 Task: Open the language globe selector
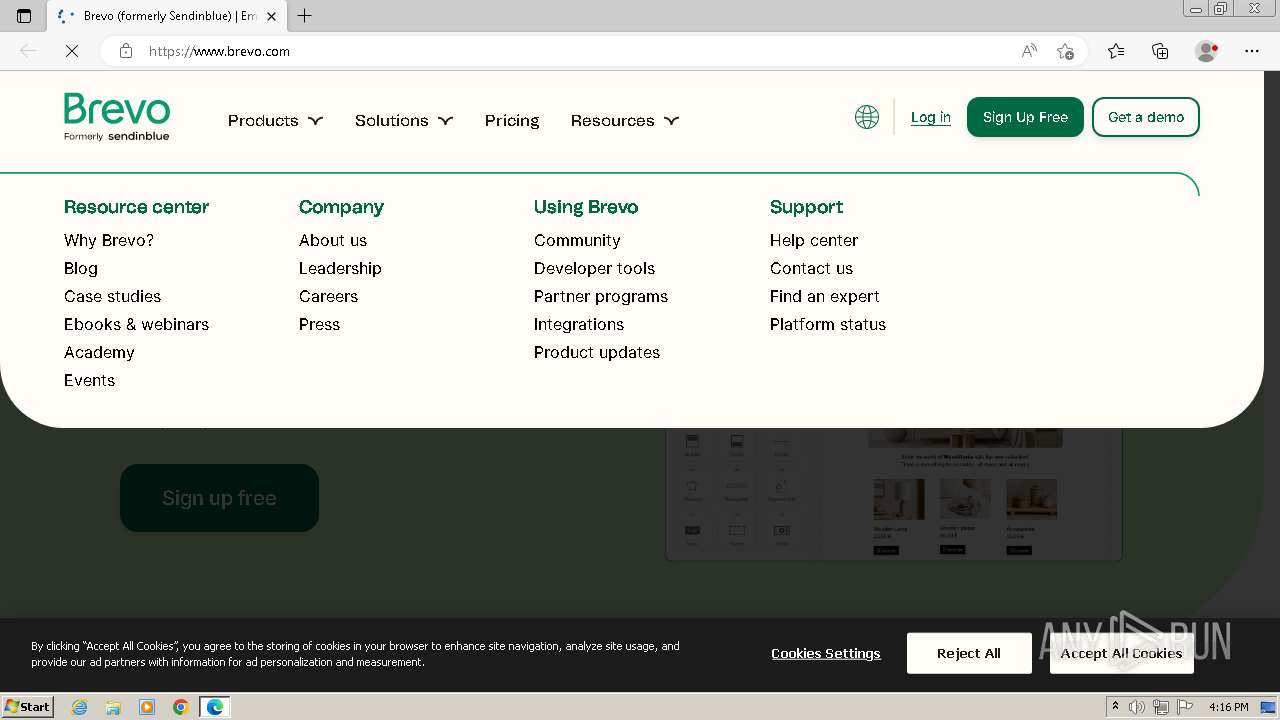click(x=867, y=117)
